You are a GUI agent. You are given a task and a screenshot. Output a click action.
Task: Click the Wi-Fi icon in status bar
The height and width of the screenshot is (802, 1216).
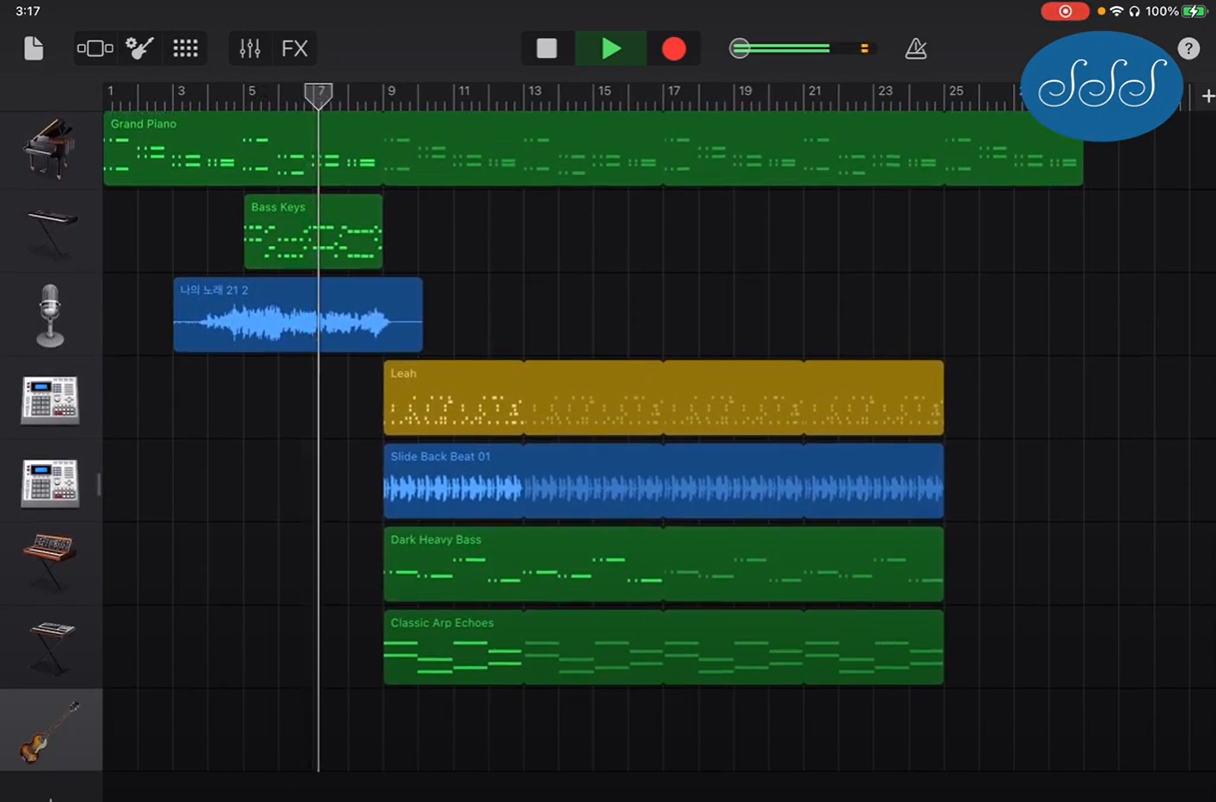pyautogui.click(x=1116, y=11)
